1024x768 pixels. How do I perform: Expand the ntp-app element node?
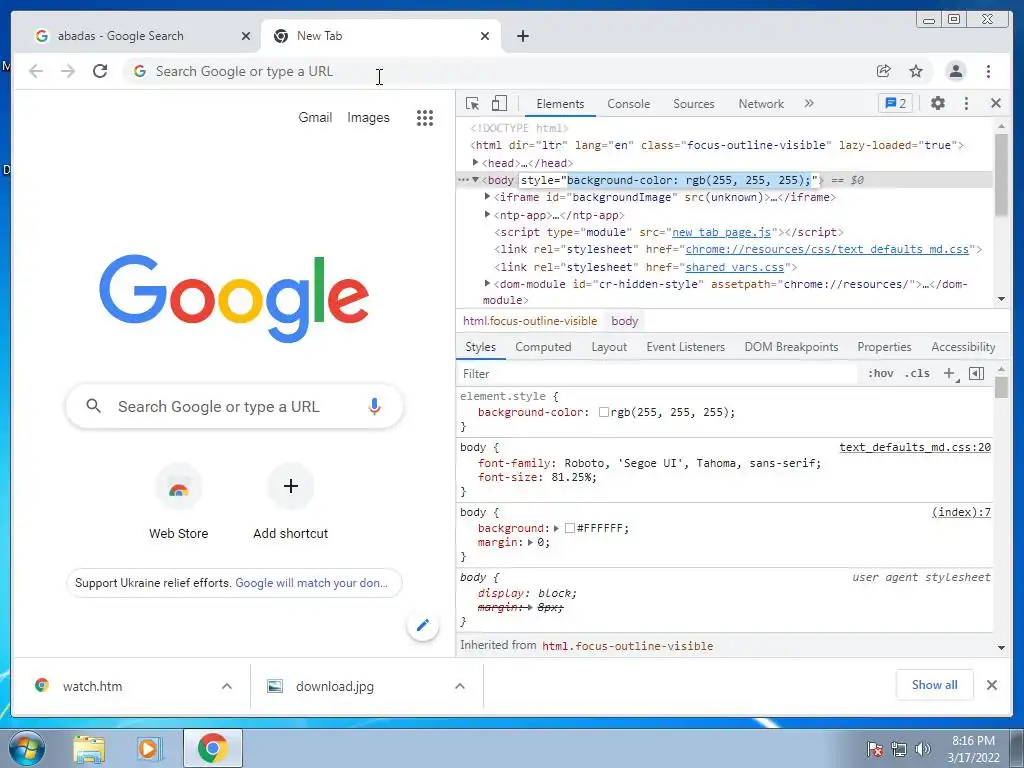[487, 214]
